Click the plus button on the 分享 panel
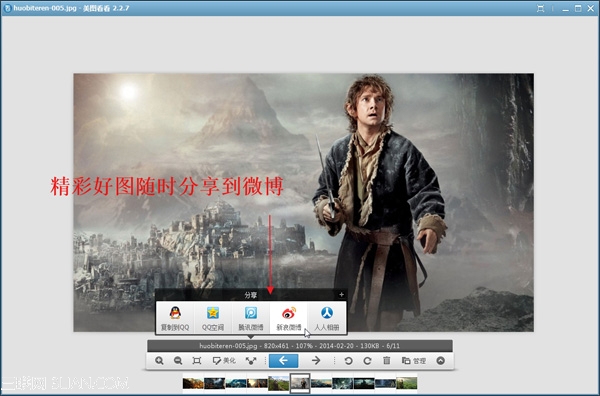 [x=341, y=294]
